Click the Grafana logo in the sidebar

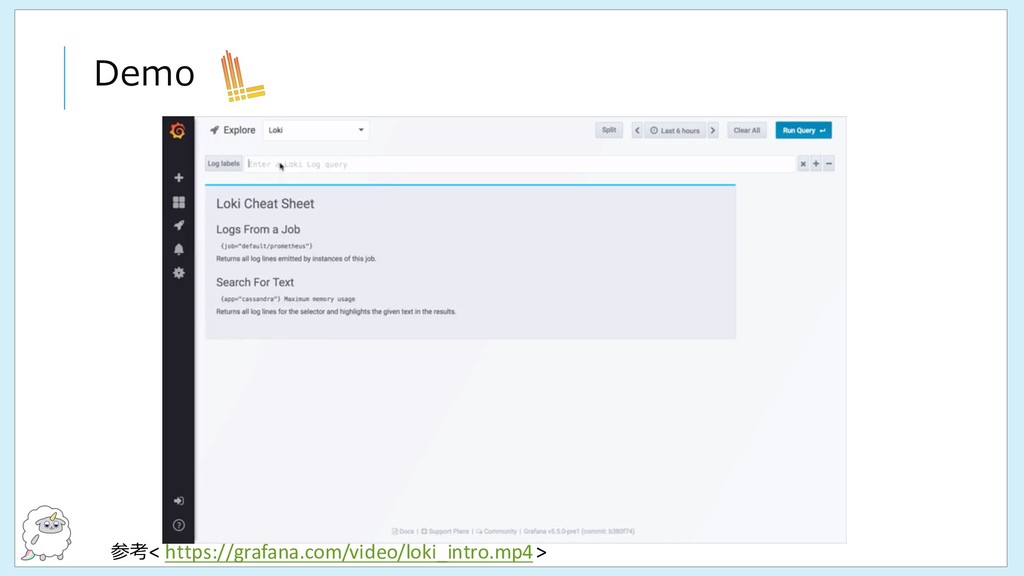pos(178,131)
